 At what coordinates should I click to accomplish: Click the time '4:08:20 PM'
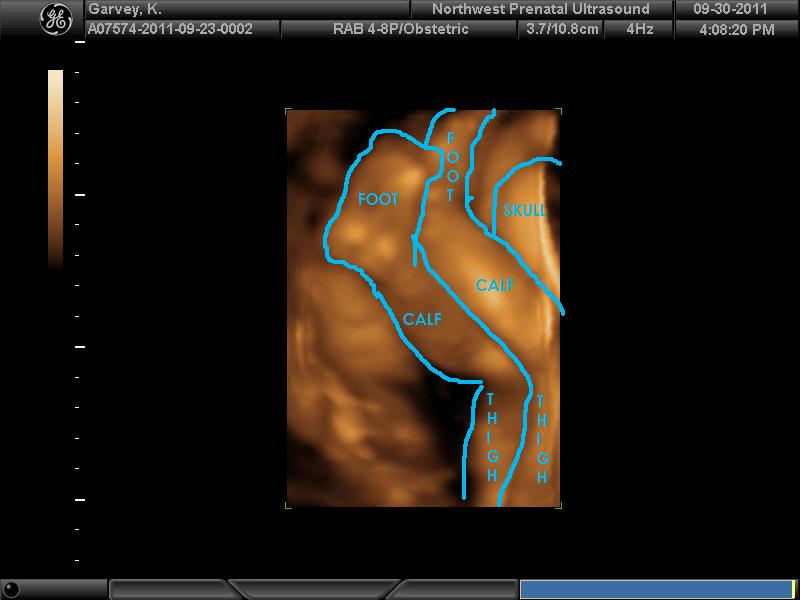[737, 29]
